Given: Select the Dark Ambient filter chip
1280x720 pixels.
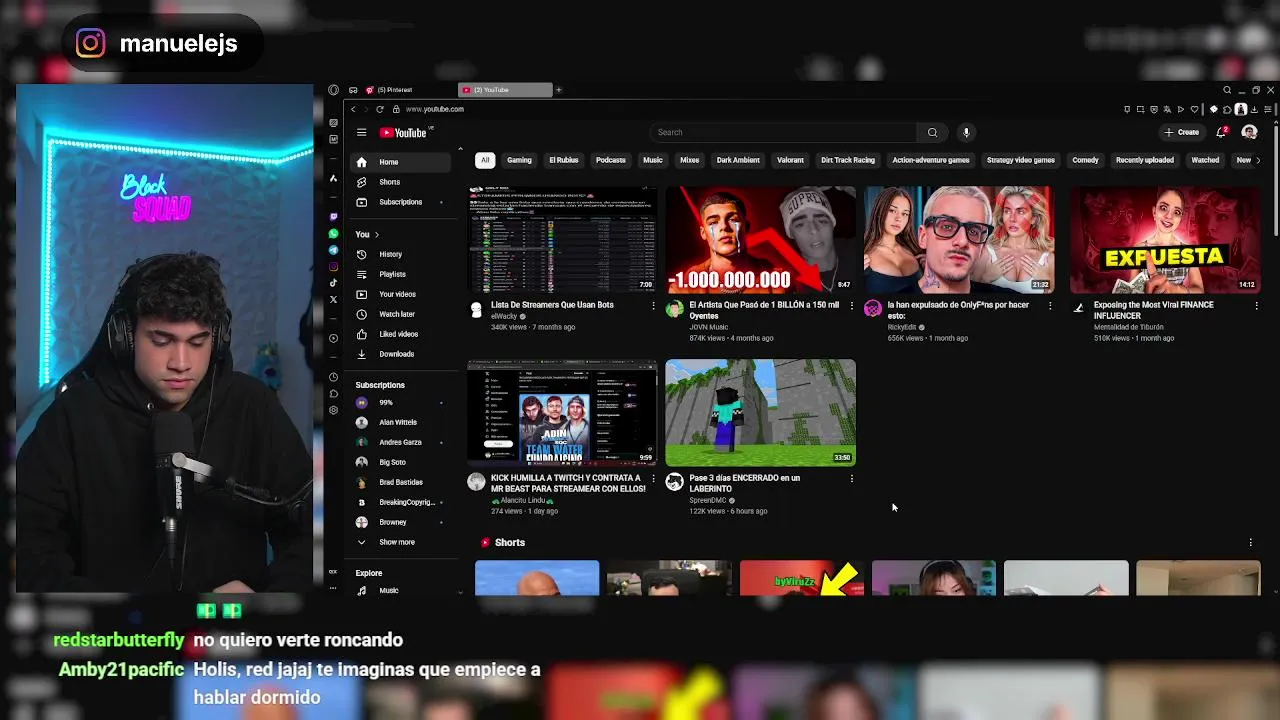Looking at the screenshot, I should click(738, 160).
